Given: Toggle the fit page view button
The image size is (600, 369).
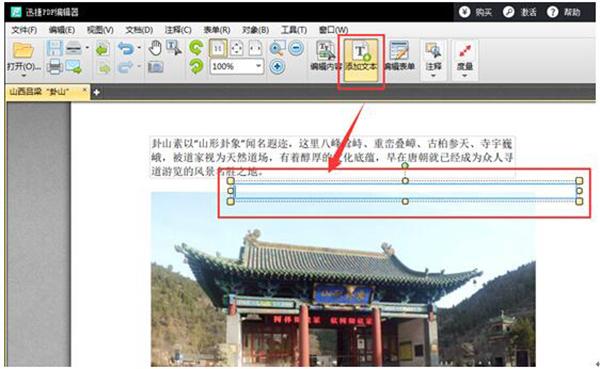Looking at the screenshot, I should pos(236,49).
